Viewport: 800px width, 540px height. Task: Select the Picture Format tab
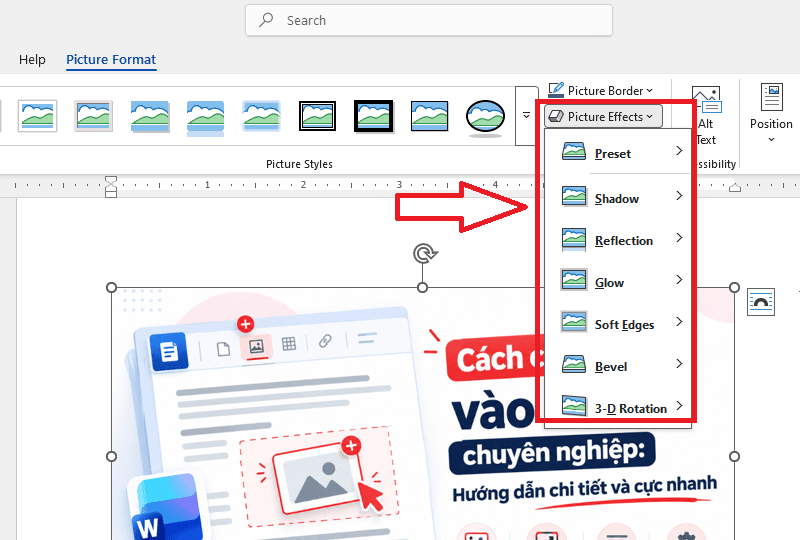[111, 60]
